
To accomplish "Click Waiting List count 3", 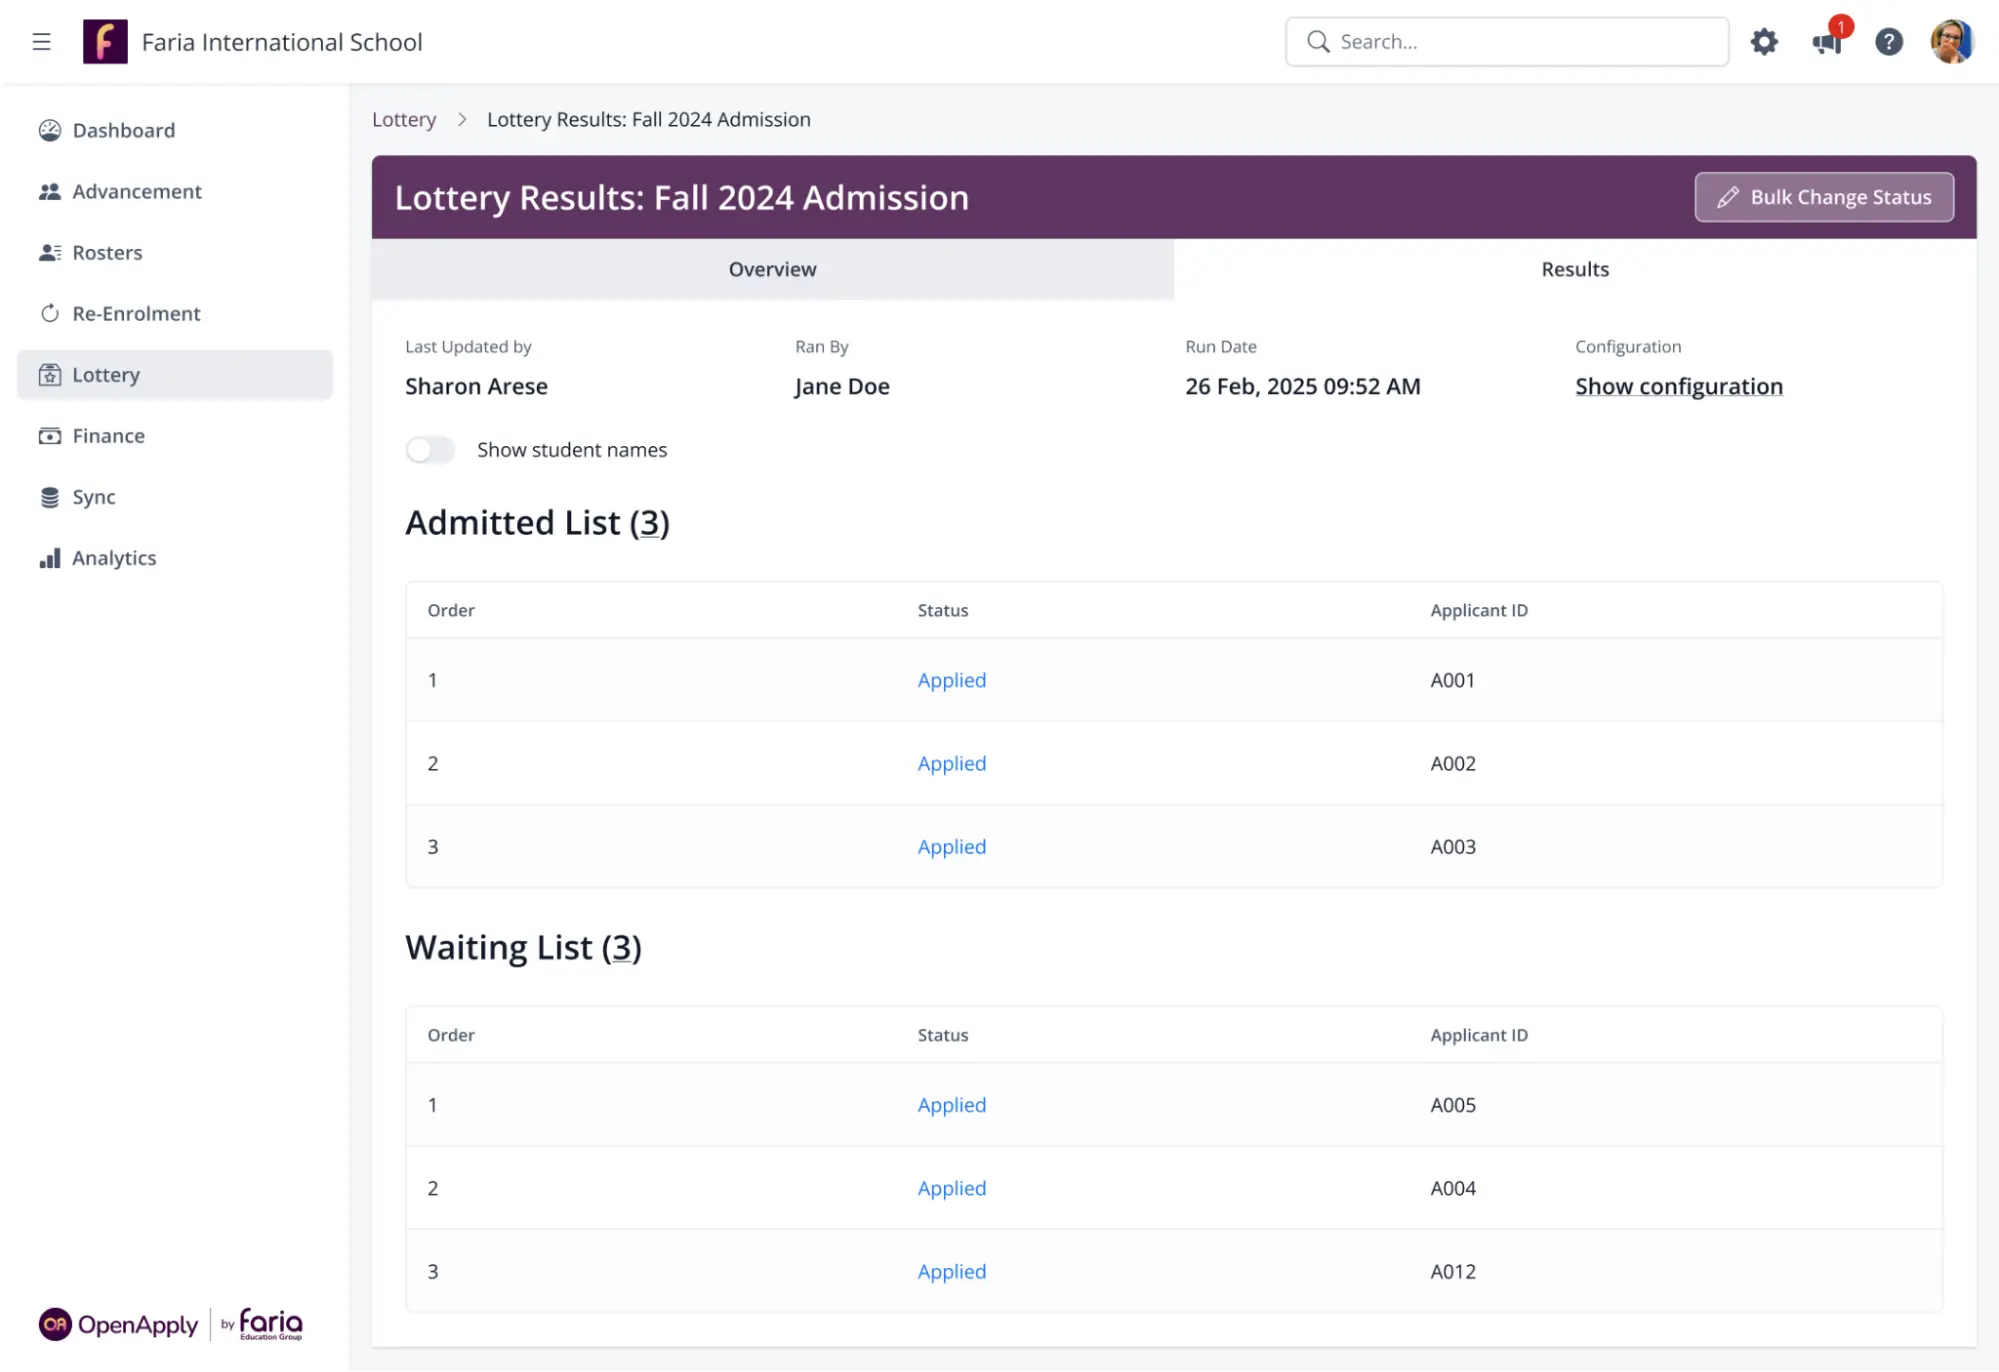I will click(x=621, y=948).
